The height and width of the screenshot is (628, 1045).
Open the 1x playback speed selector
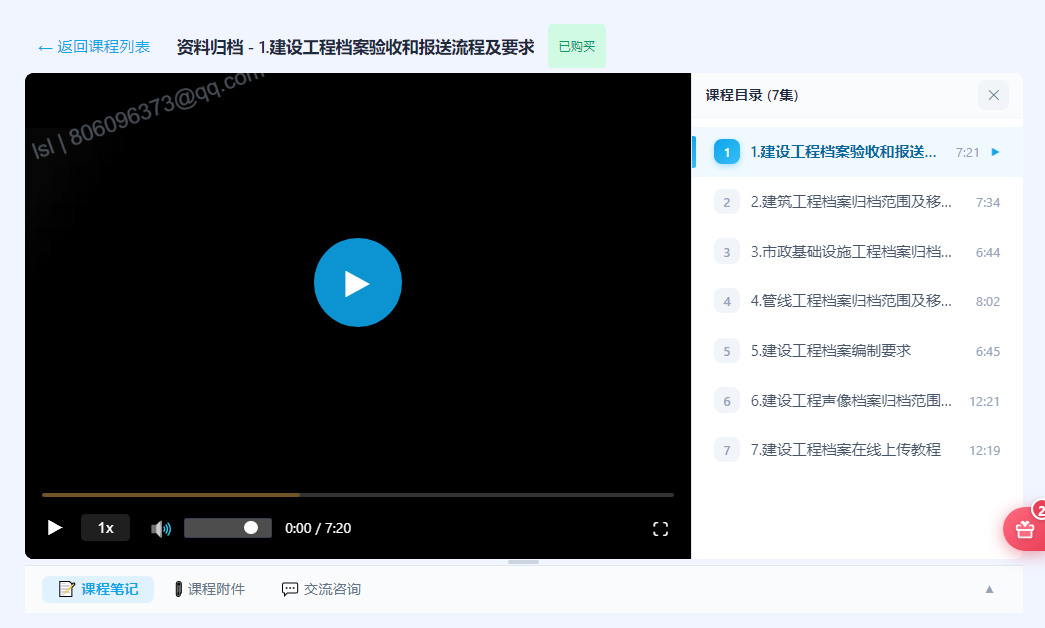coord(105,528)
